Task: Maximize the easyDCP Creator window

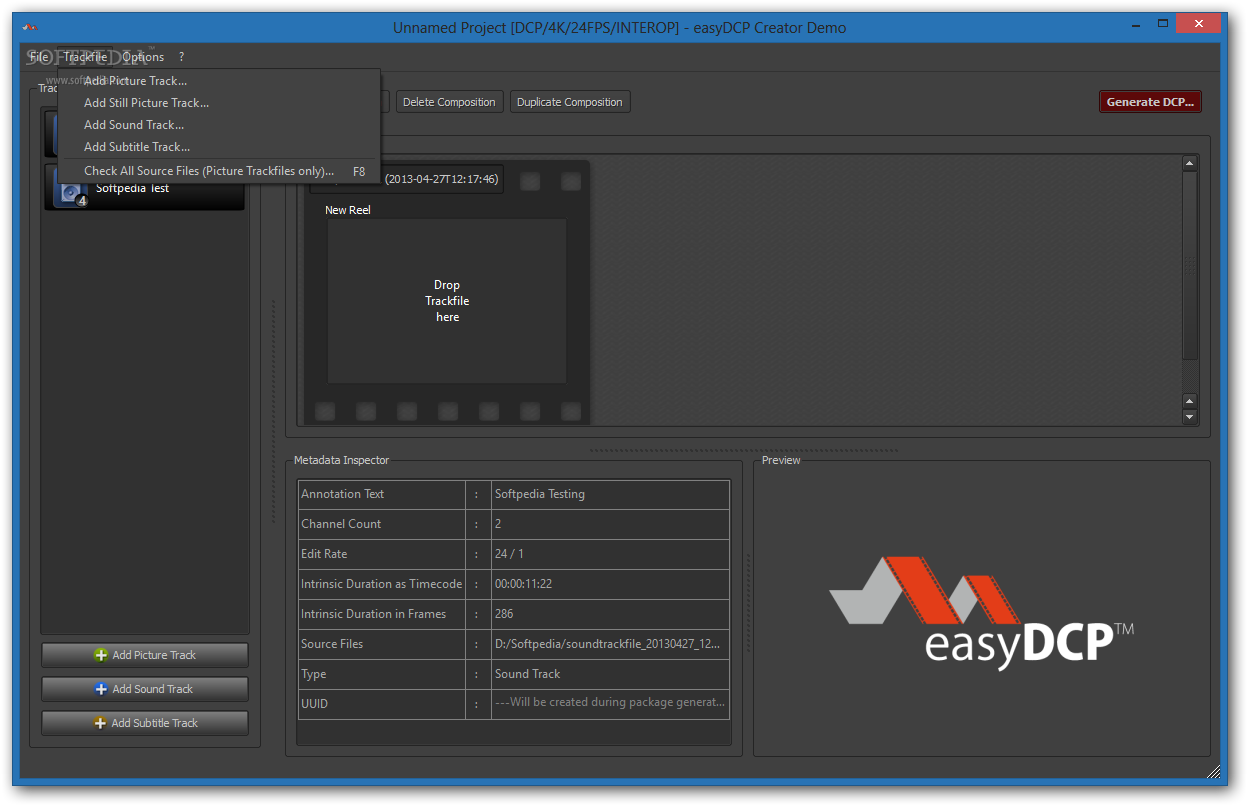Action: [x=1163, y=24]
